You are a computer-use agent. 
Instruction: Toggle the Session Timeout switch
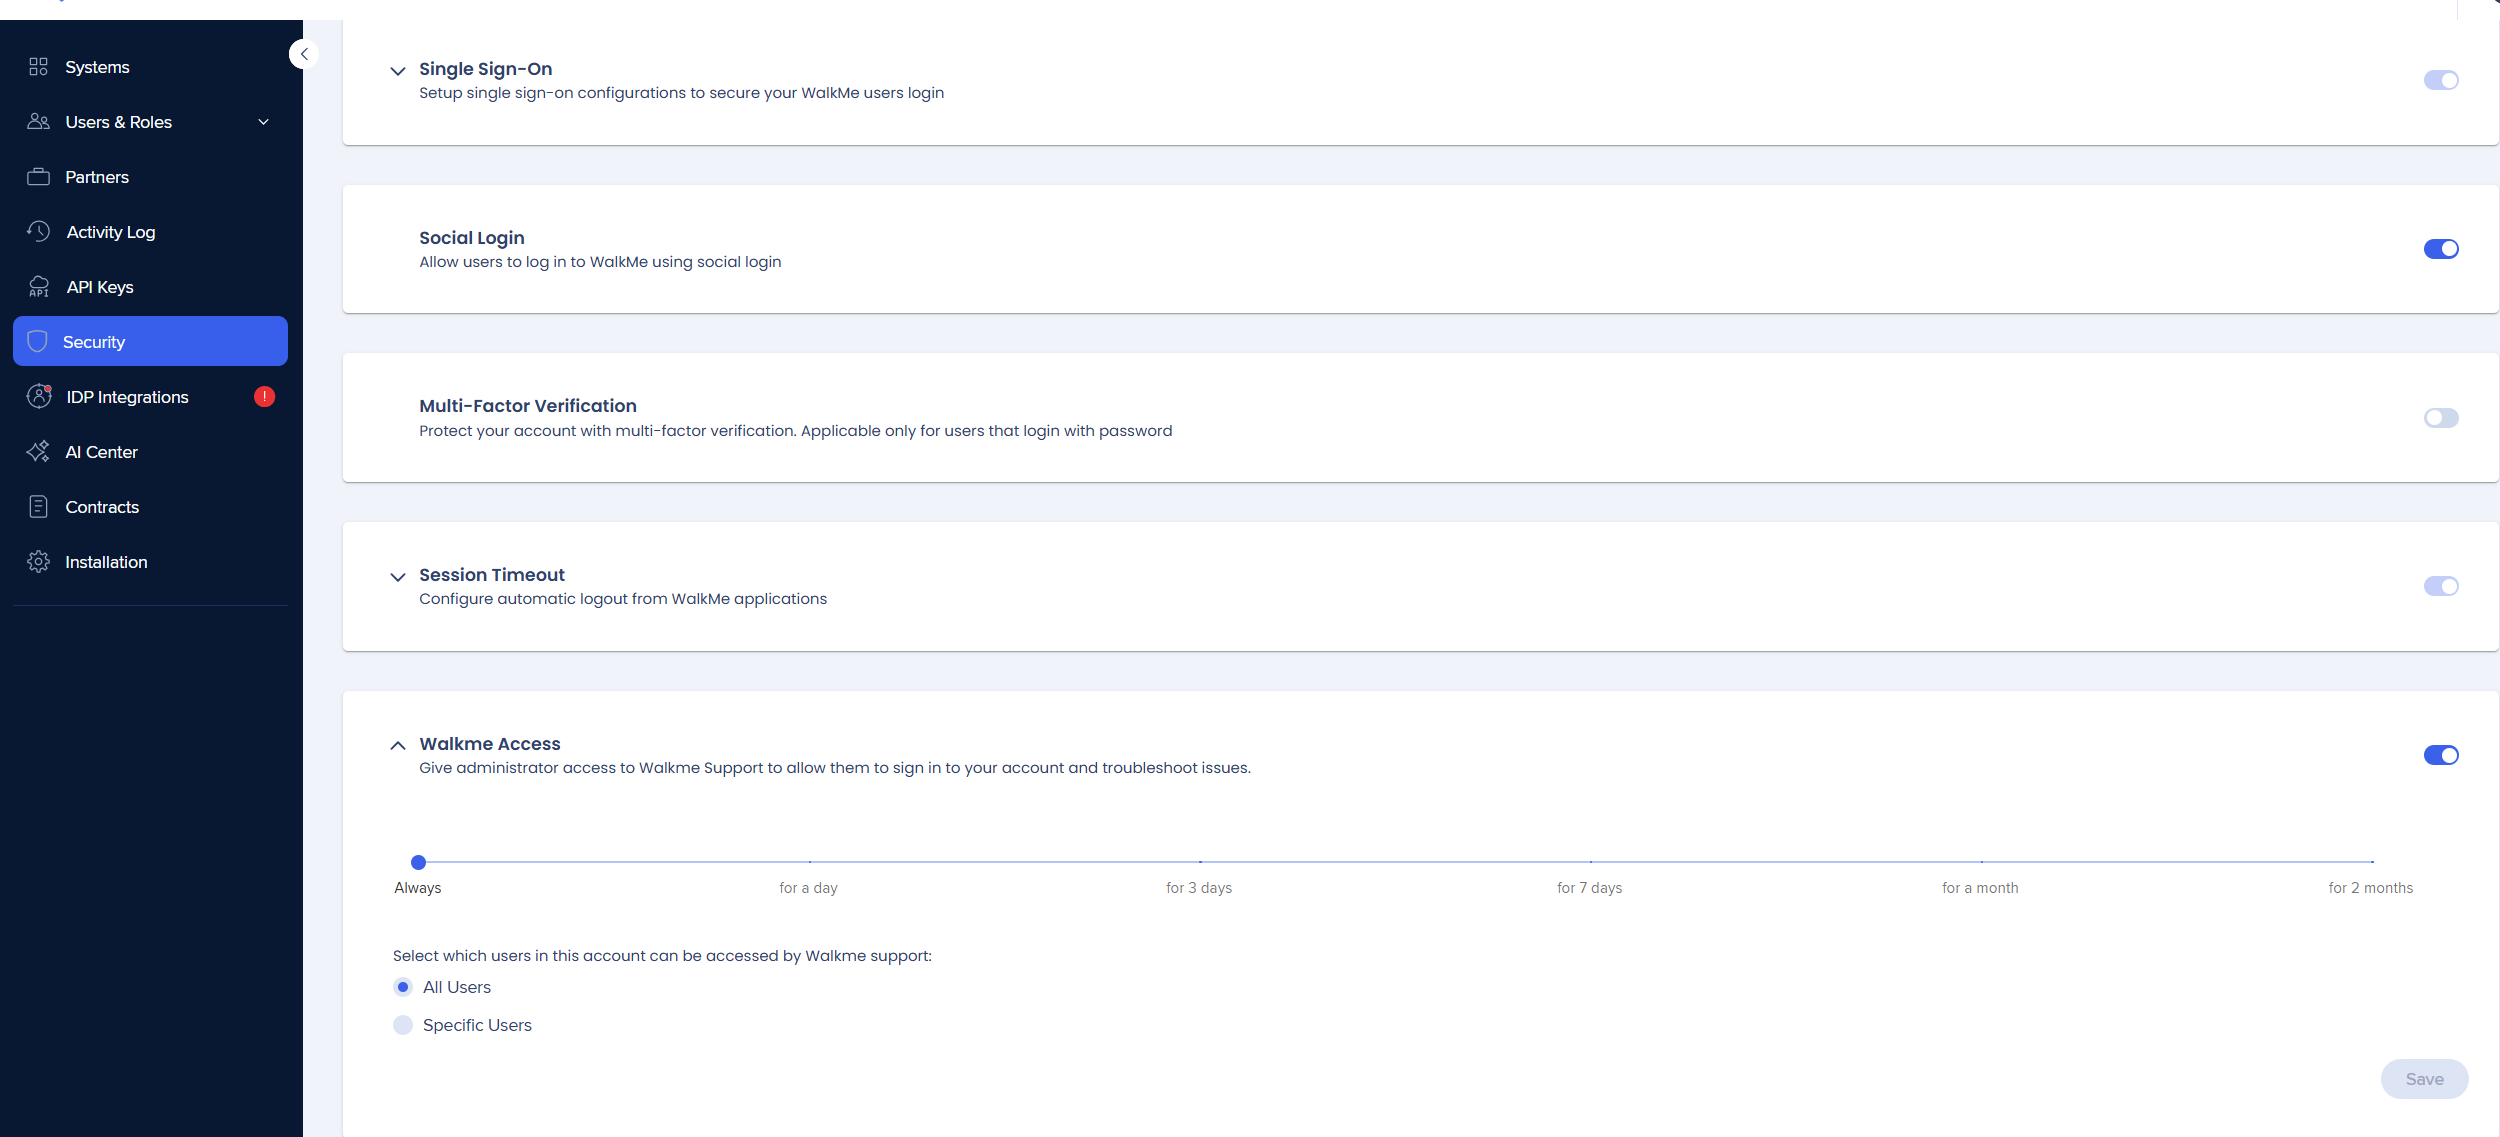coord(2441,586)
